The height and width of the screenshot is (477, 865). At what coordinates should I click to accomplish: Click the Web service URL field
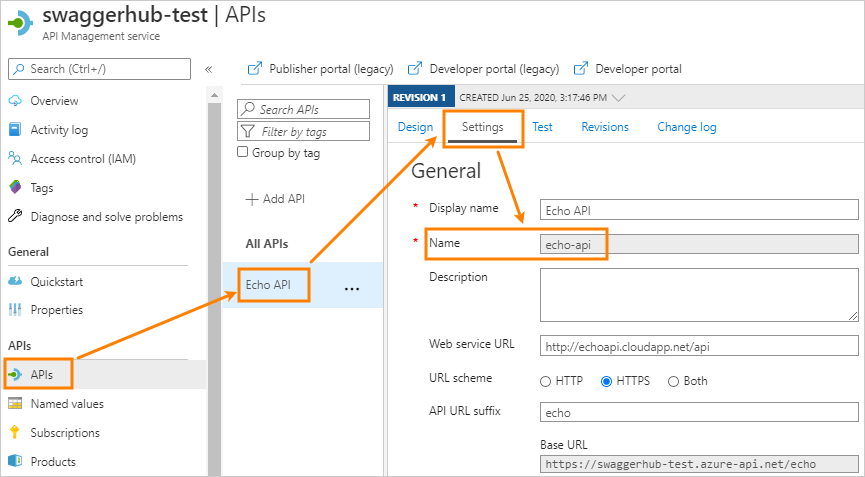pyautogui.click(x=698, y=346)
